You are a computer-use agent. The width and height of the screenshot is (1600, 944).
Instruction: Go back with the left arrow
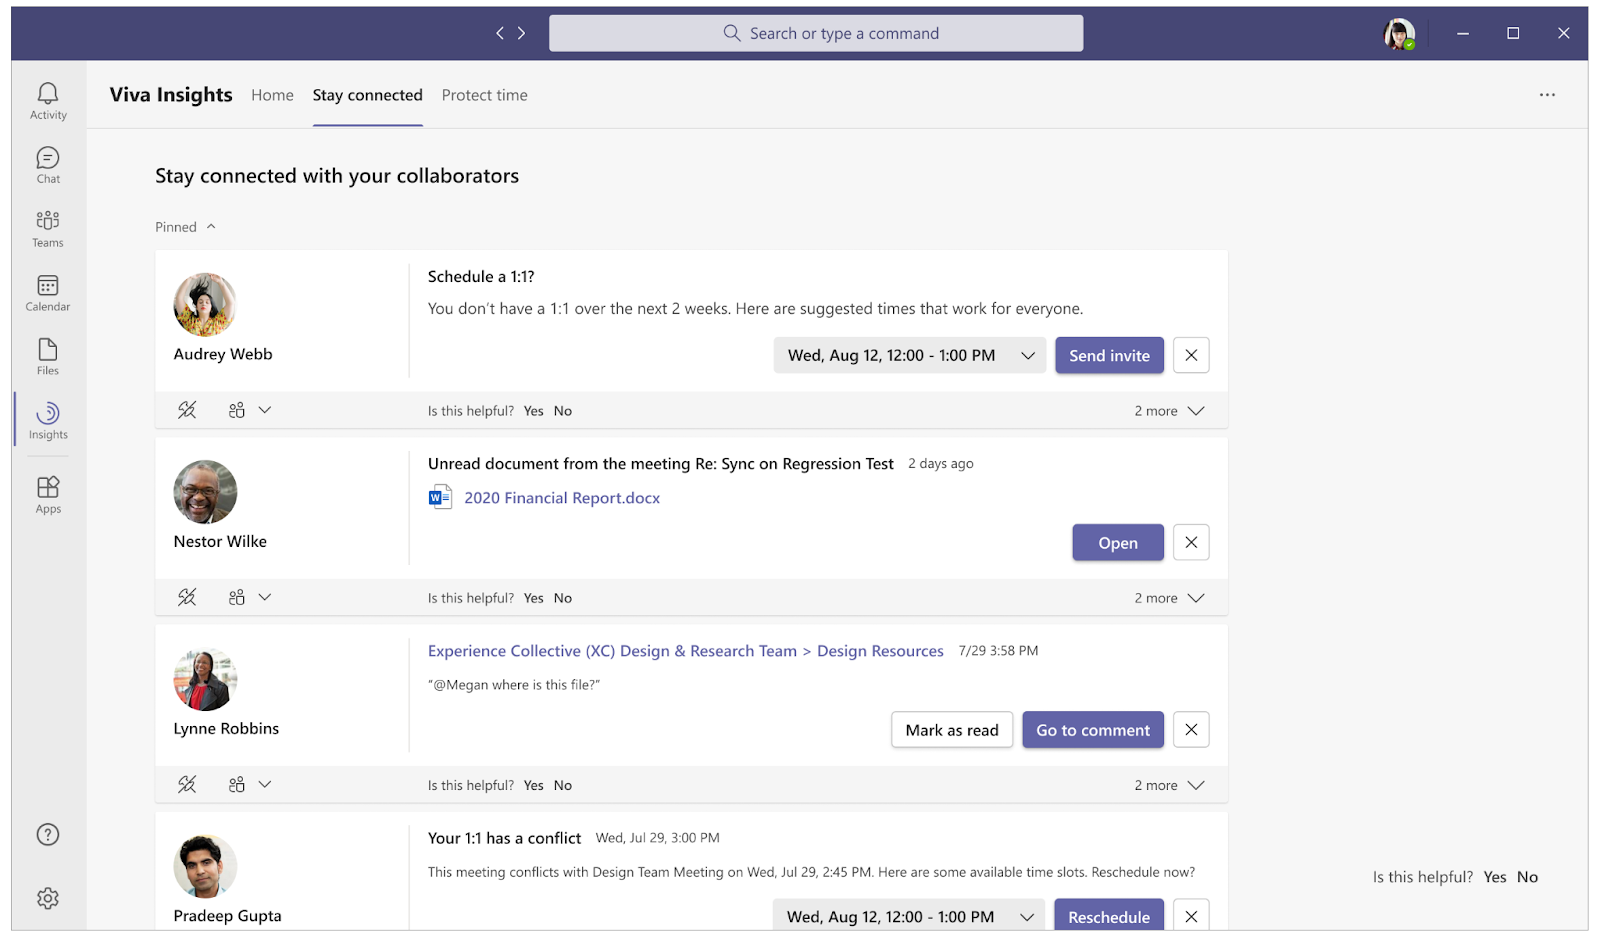[500, 33]
